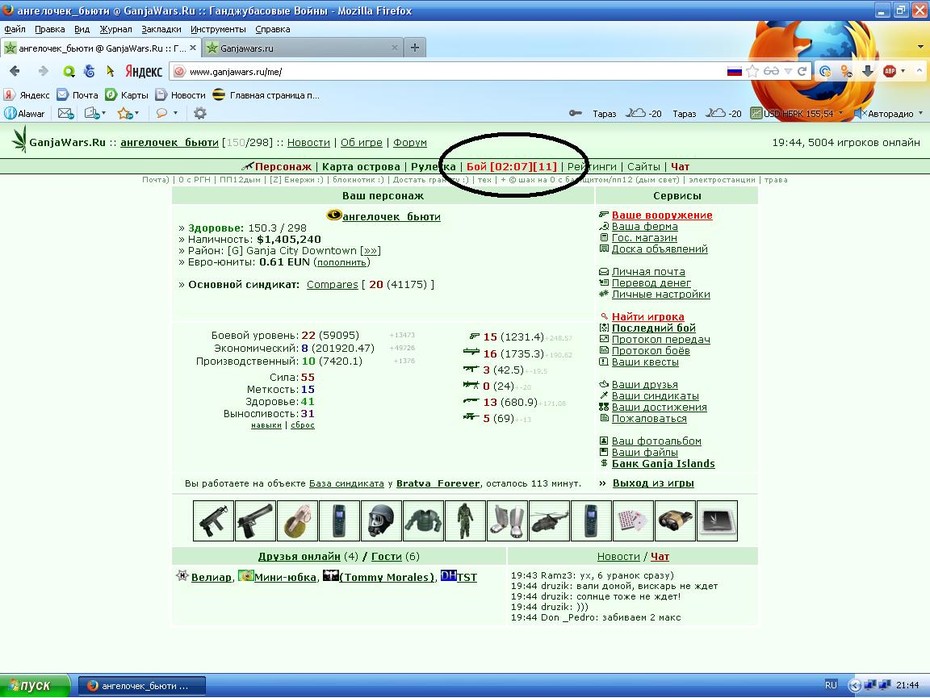Open the Ваша ферма link

[644, 227]
